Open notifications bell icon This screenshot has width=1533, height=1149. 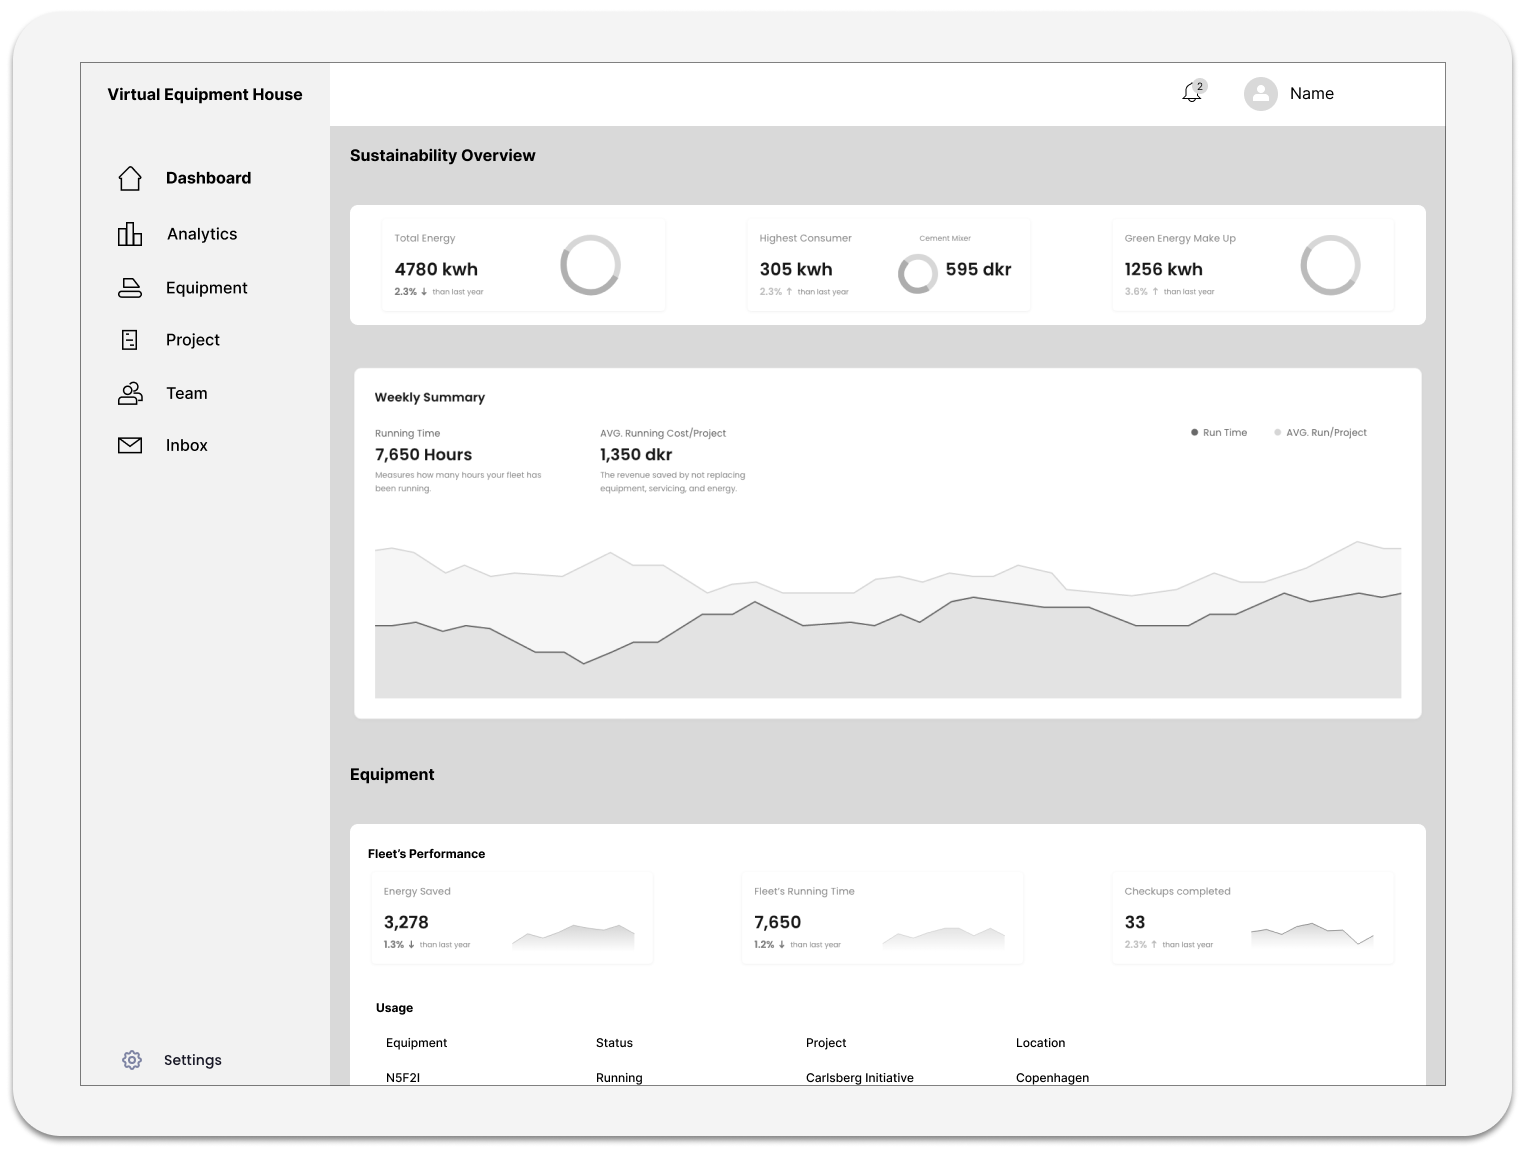pos(1192,93)
